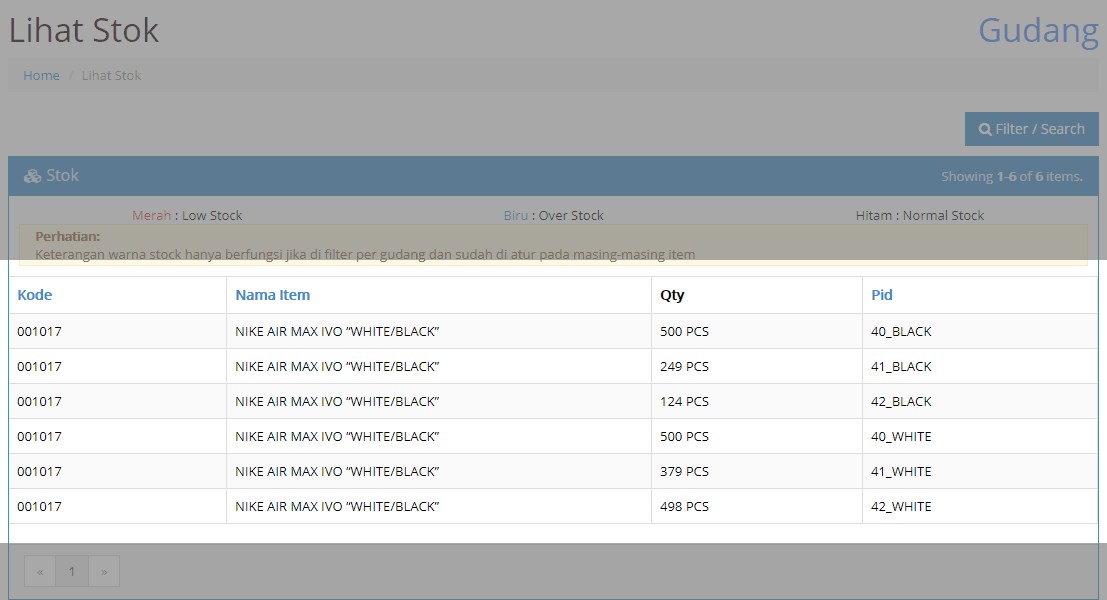
Task: Sort table by Kode column
Action: coord(35,295)
